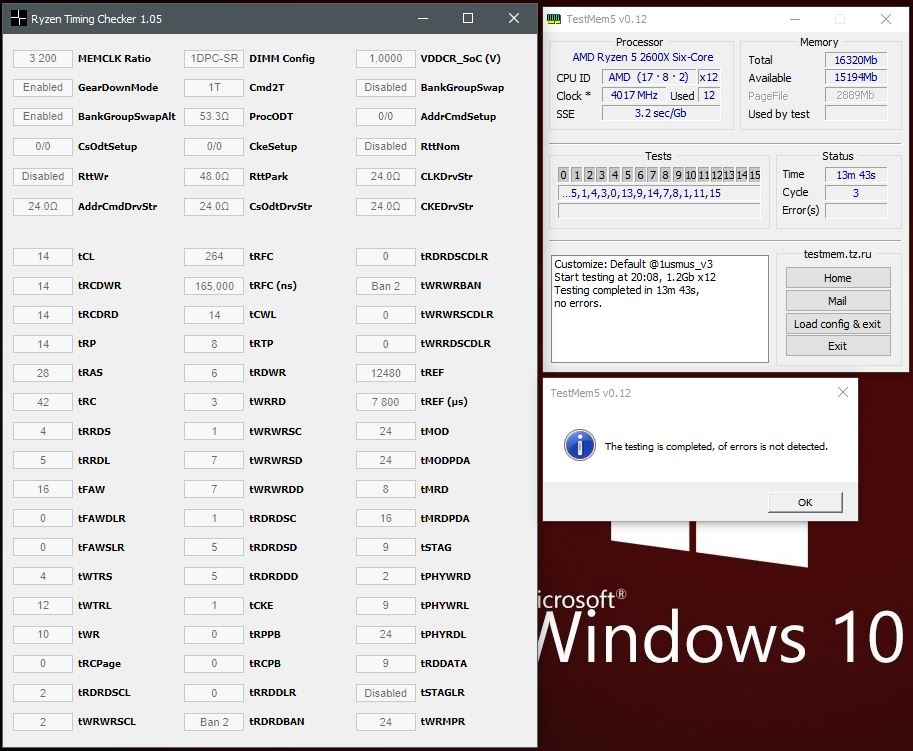Click the CPU ID AMD (17·8·2) field
Viewport: 913px width, 751px height.
click(649, 77)
